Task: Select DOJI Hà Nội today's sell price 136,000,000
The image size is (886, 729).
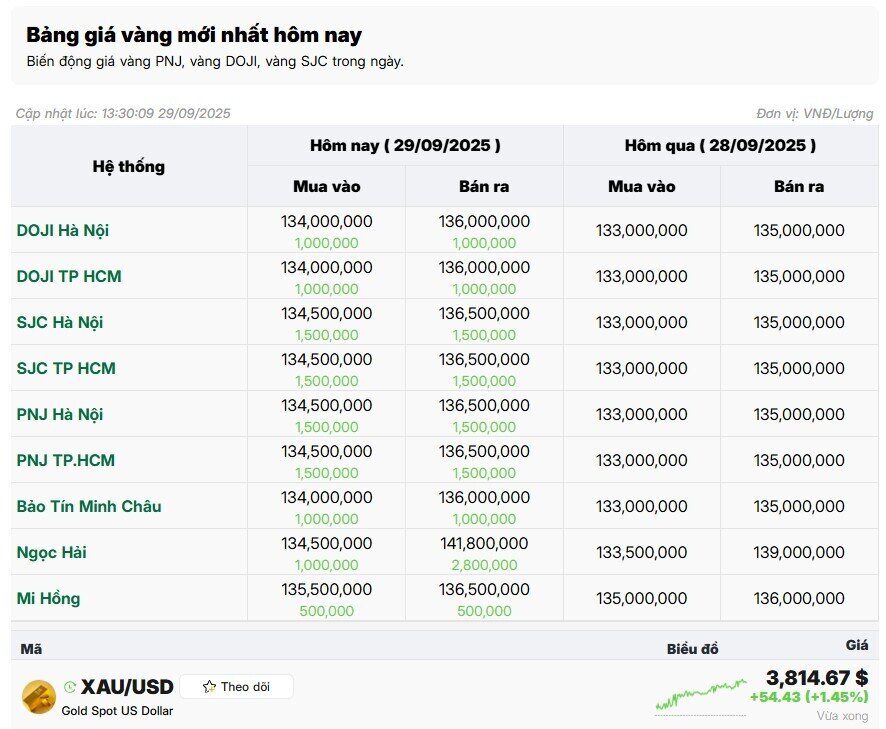Action: 484,222
